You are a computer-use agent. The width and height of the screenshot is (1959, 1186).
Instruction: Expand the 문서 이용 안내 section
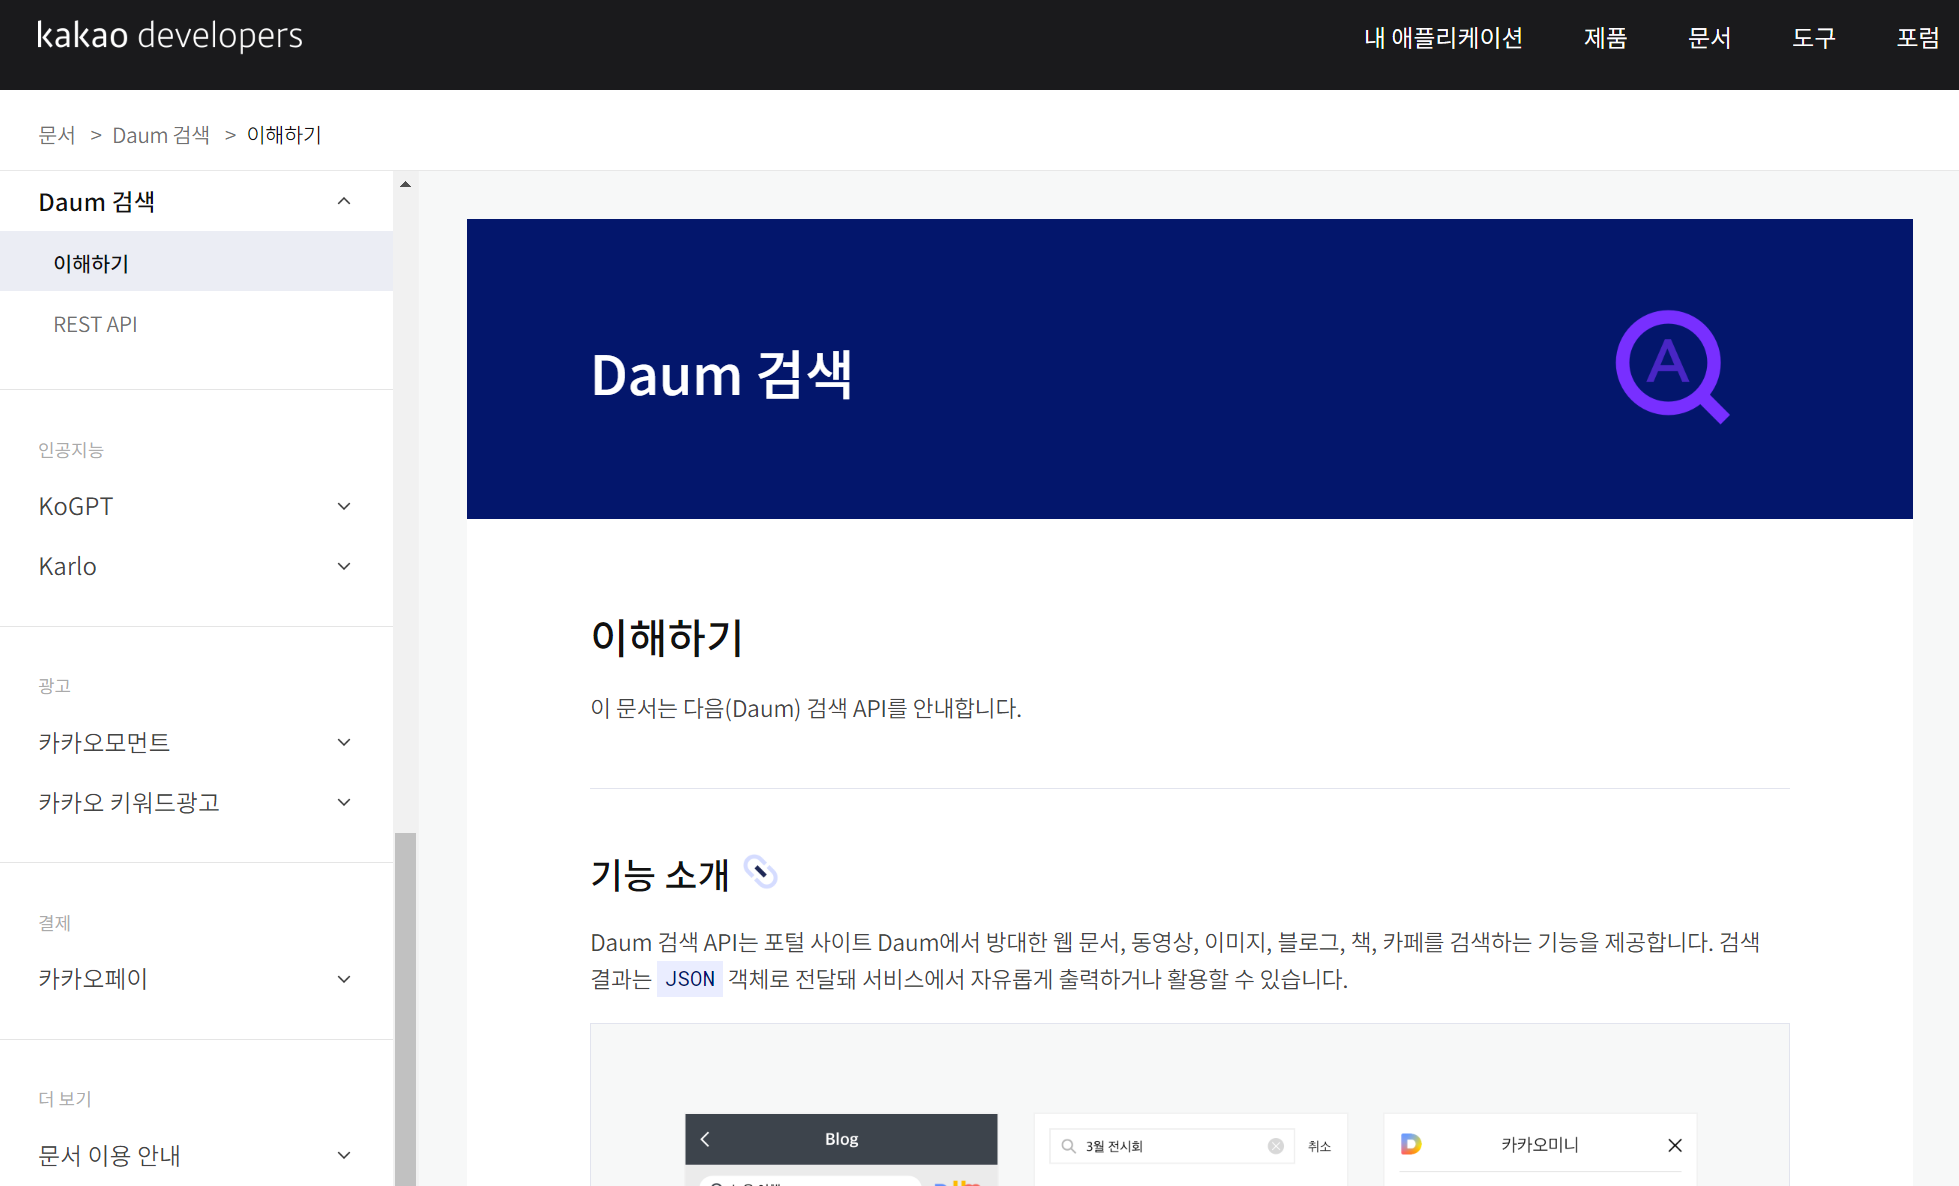coord(344,1155)
